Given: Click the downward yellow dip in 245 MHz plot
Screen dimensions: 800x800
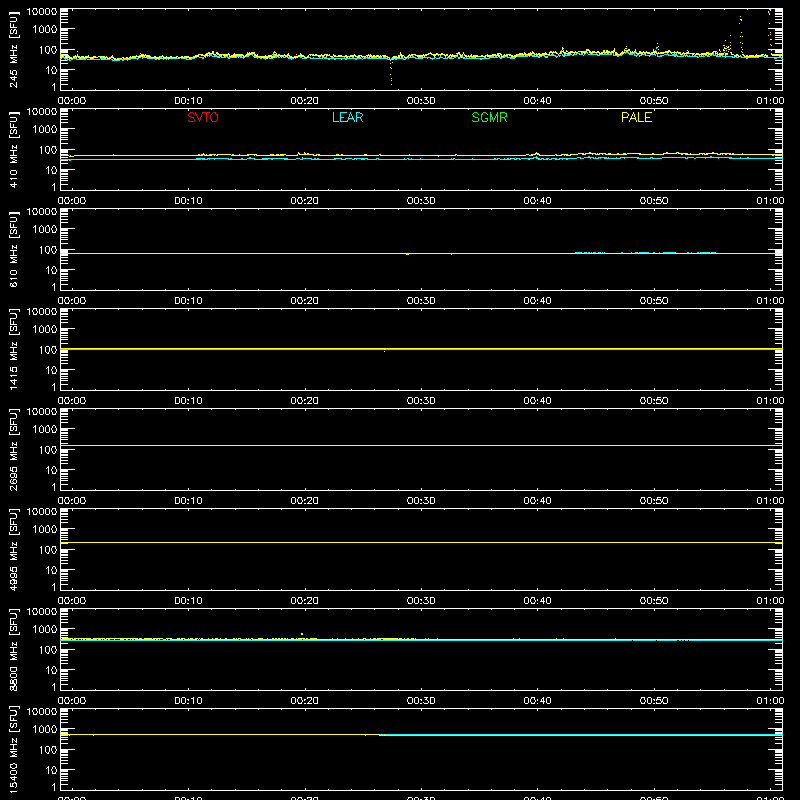Looking at the screenshot, I should click(391, 72).
